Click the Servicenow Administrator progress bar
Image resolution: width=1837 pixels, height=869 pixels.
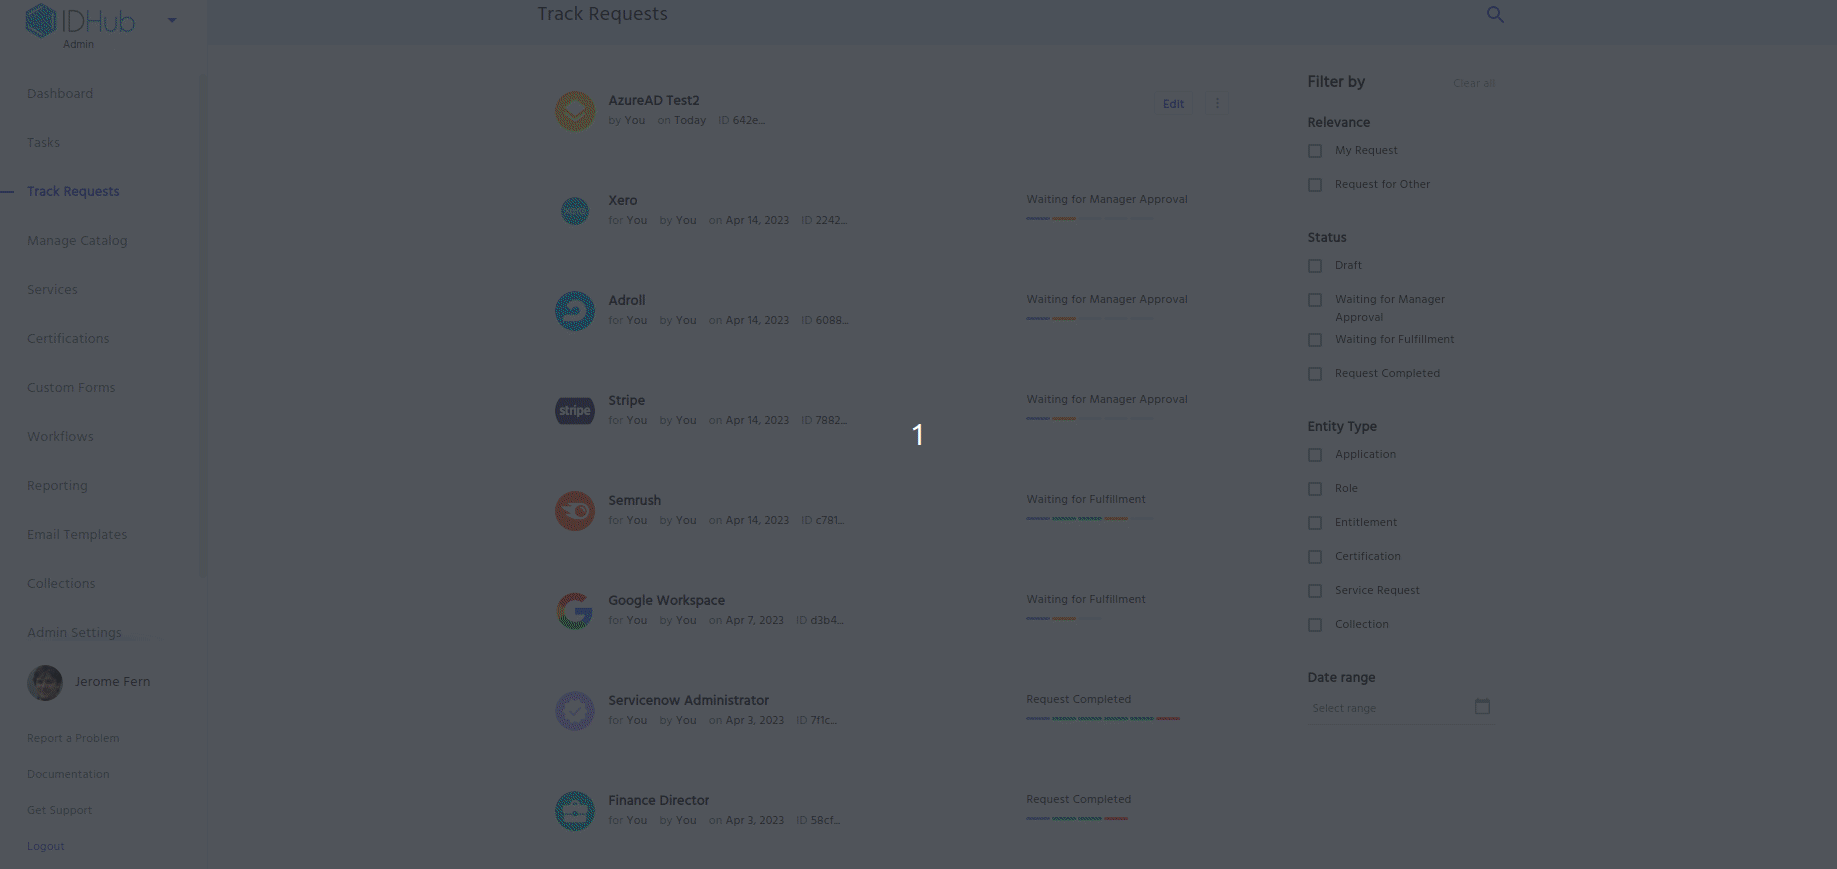pos(1102,718)
